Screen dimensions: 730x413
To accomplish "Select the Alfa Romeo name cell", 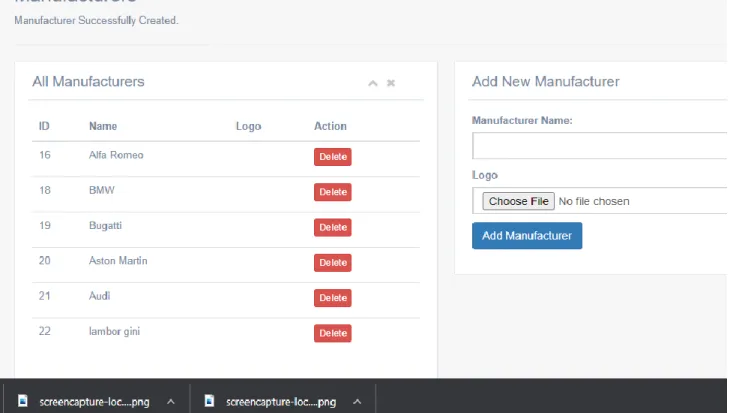I will pyautogui.click(x=116, y=155).
